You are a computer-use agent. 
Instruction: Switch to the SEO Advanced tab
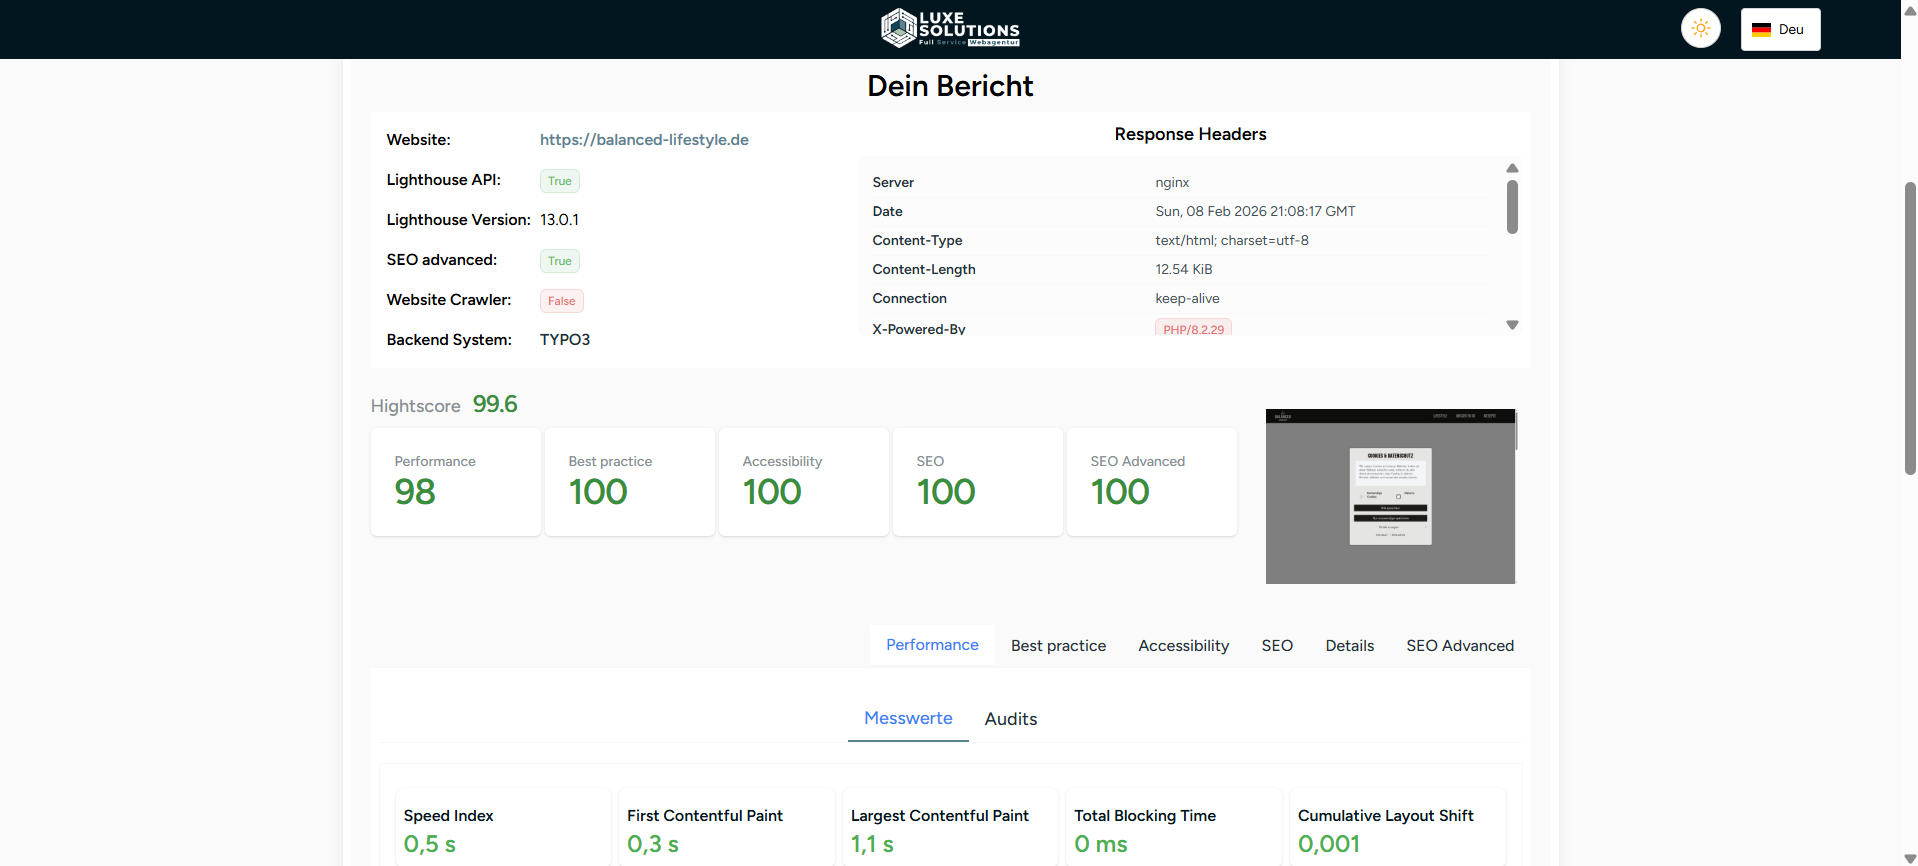tap(1460, 646)
